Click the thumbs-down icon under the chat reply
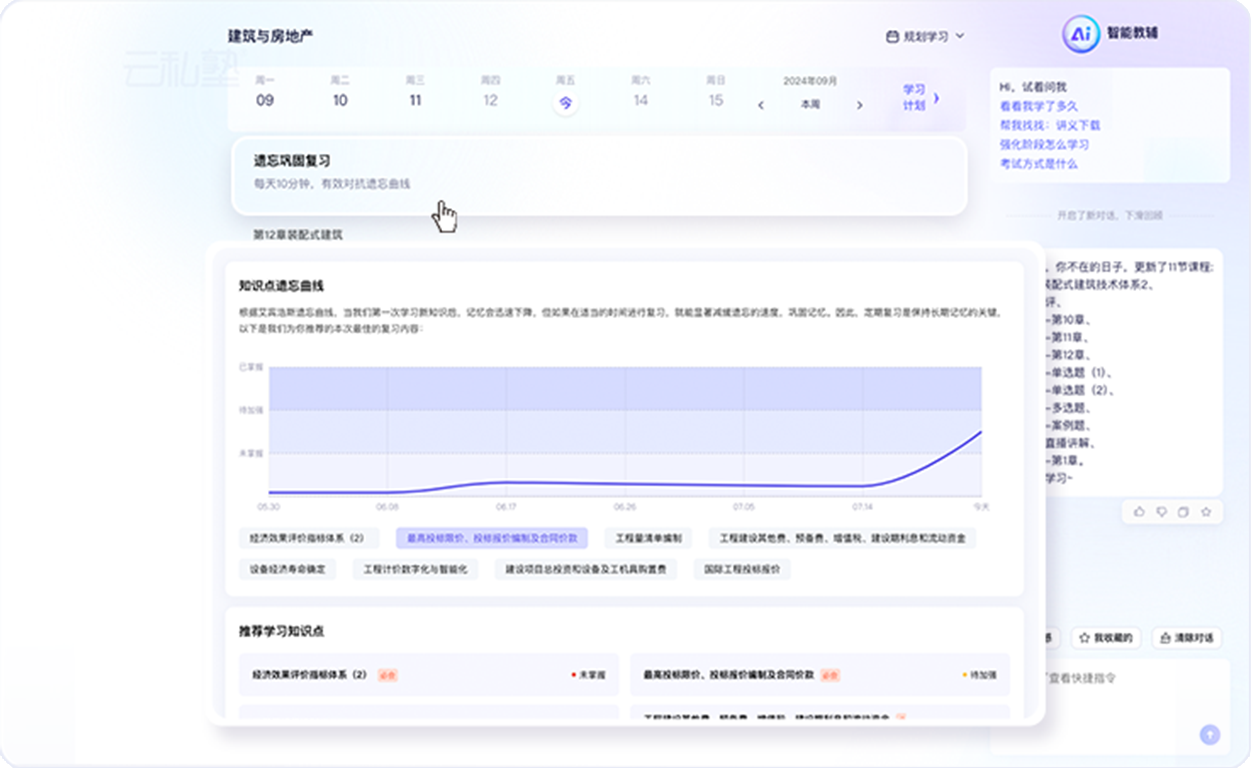The height and width of the screenshot is (768, 1252). [1161, 512]
